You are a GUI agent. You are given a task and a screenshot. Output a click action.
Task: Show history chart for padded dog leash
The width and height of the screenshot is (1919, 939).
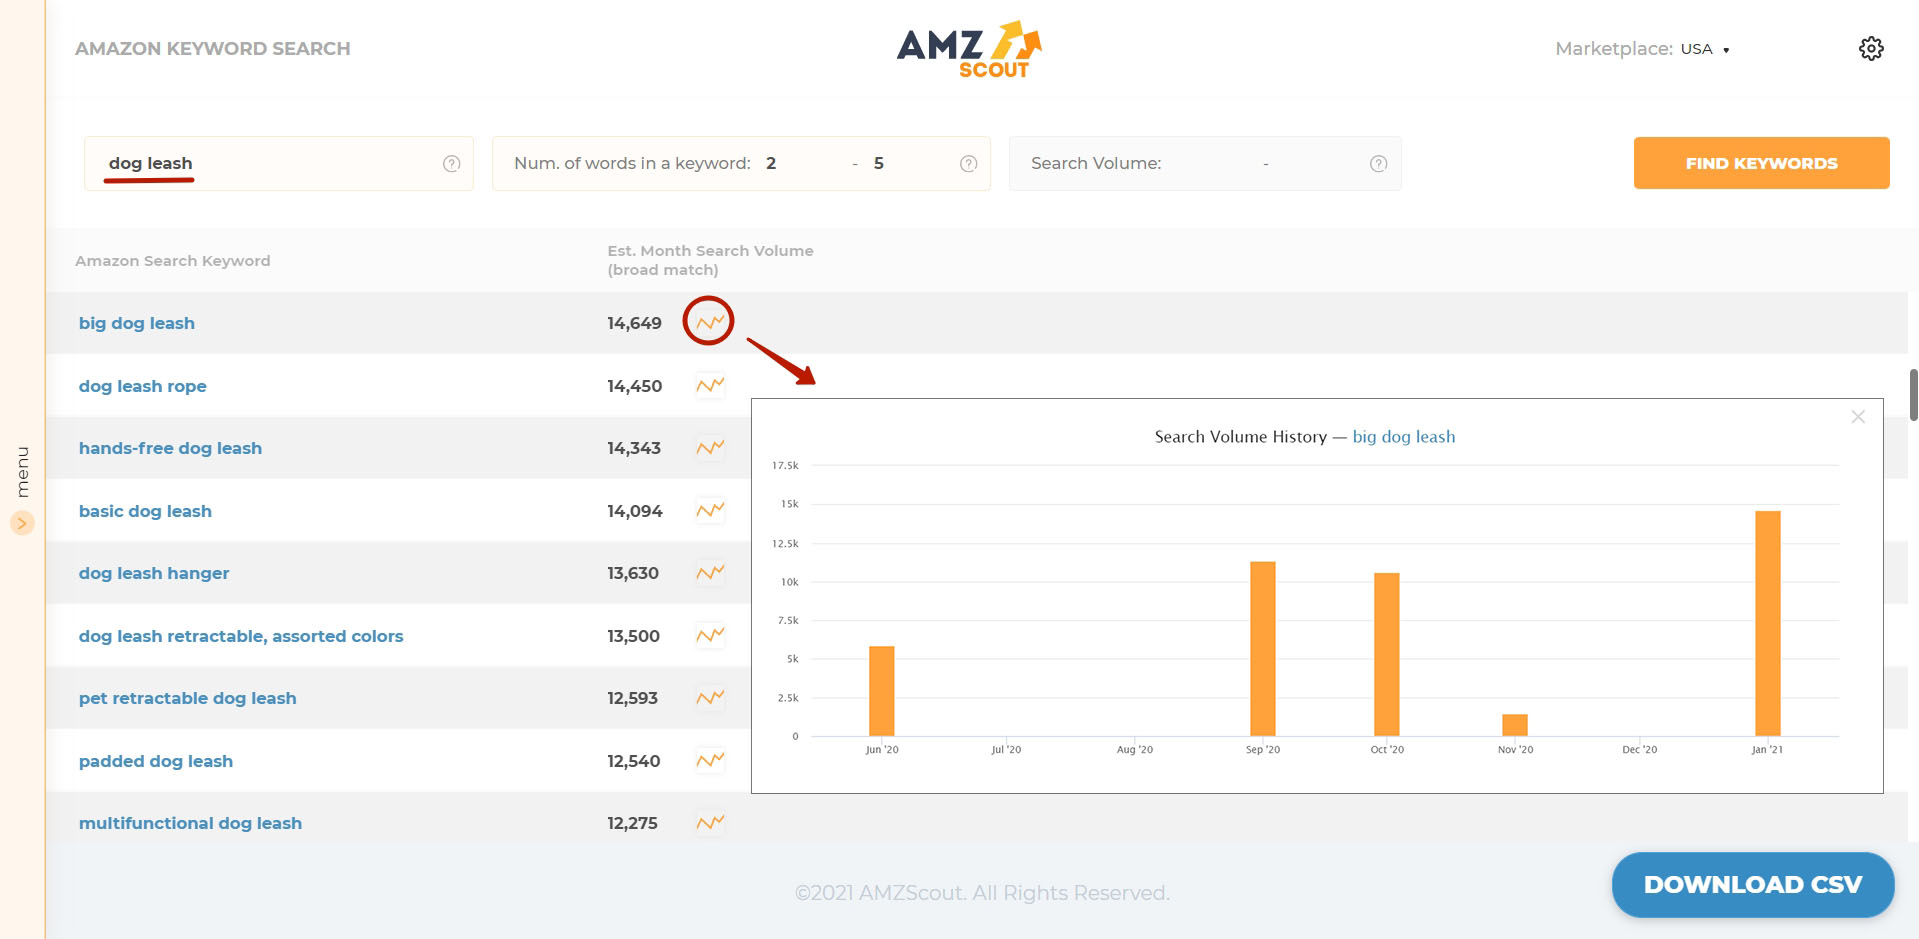click(x=708, y=760)
